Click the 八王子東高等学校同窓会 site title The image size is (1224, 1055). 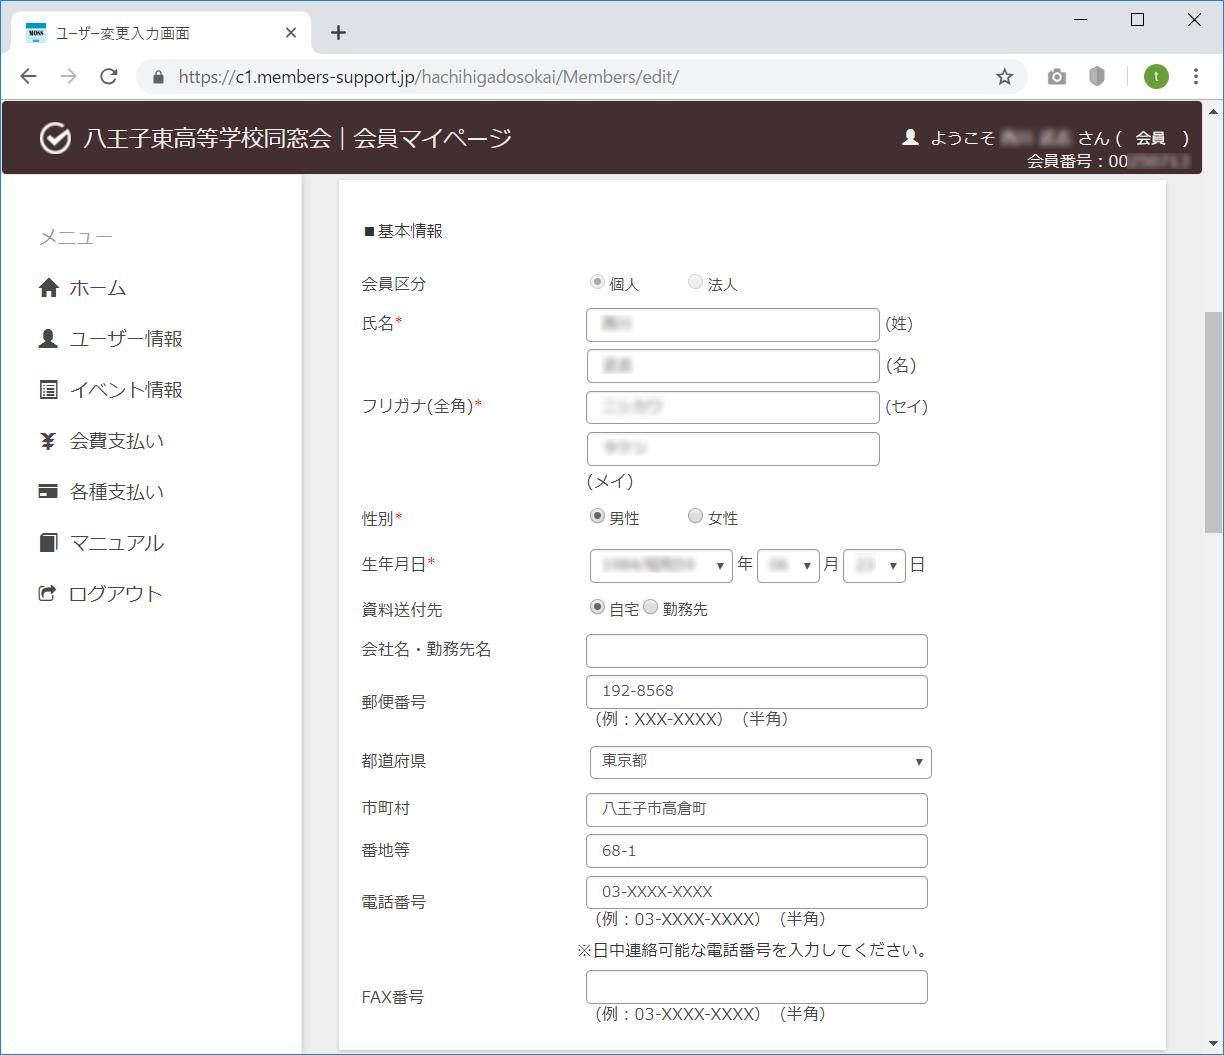[x=207, y=138]
